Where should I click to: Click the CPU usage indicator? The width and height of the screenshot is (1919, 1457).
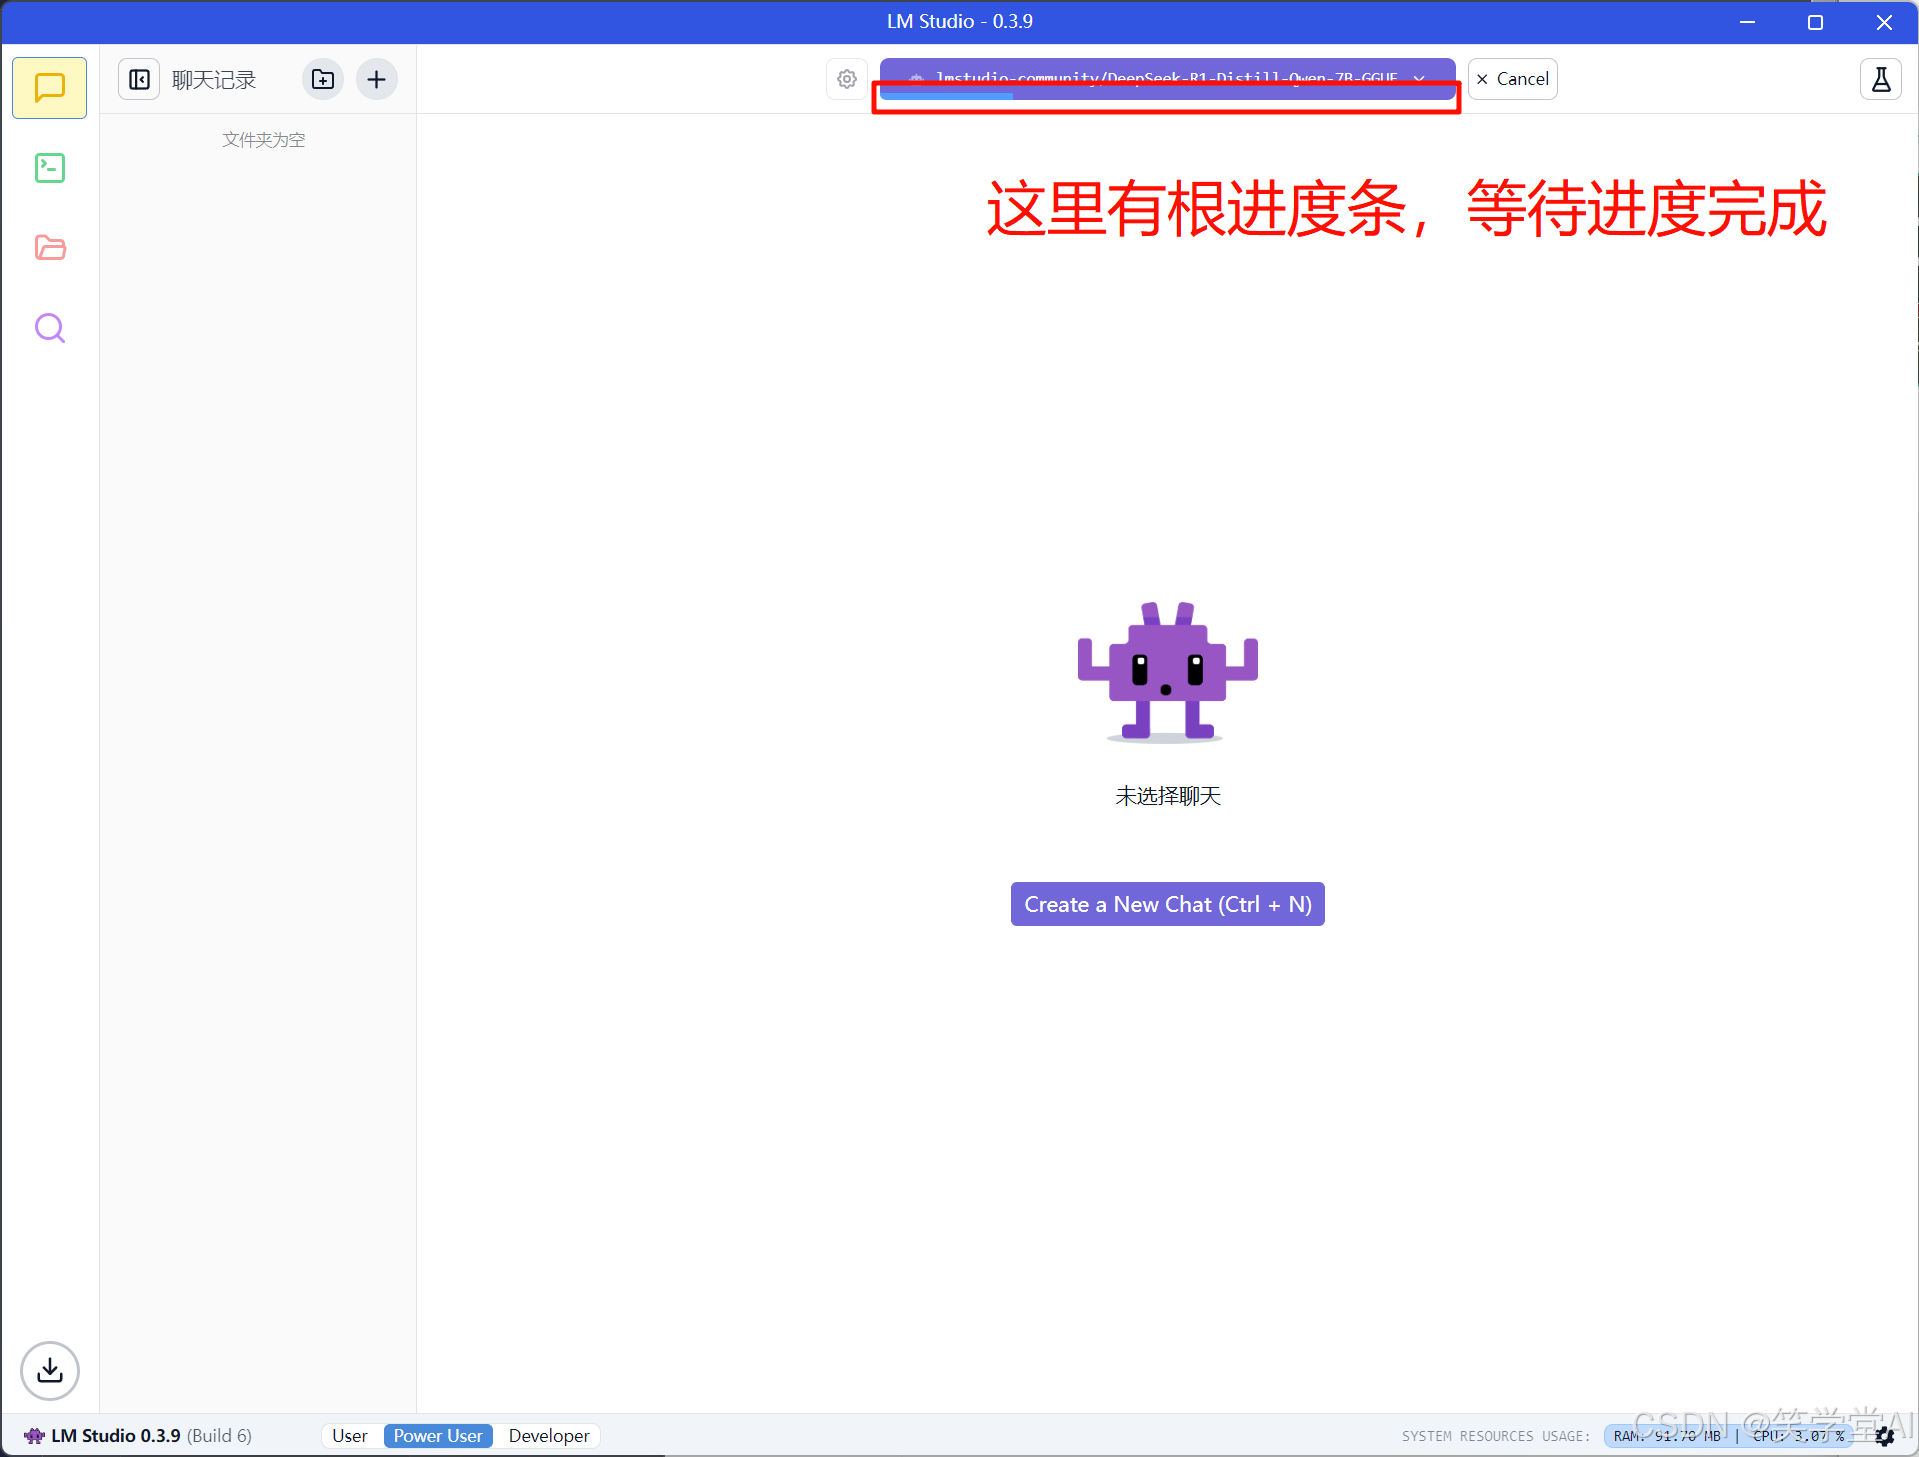pyautogui.click(x=1798, y=1436)
